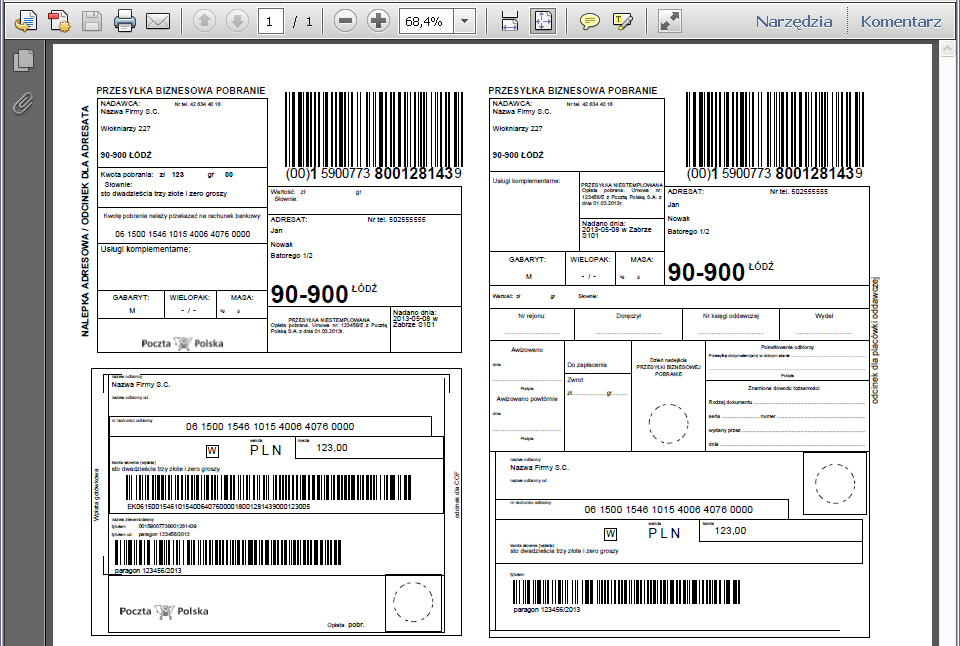Click the 'Pokwitowanie odbioru' heading
The image size is (960, 646).
787,347
